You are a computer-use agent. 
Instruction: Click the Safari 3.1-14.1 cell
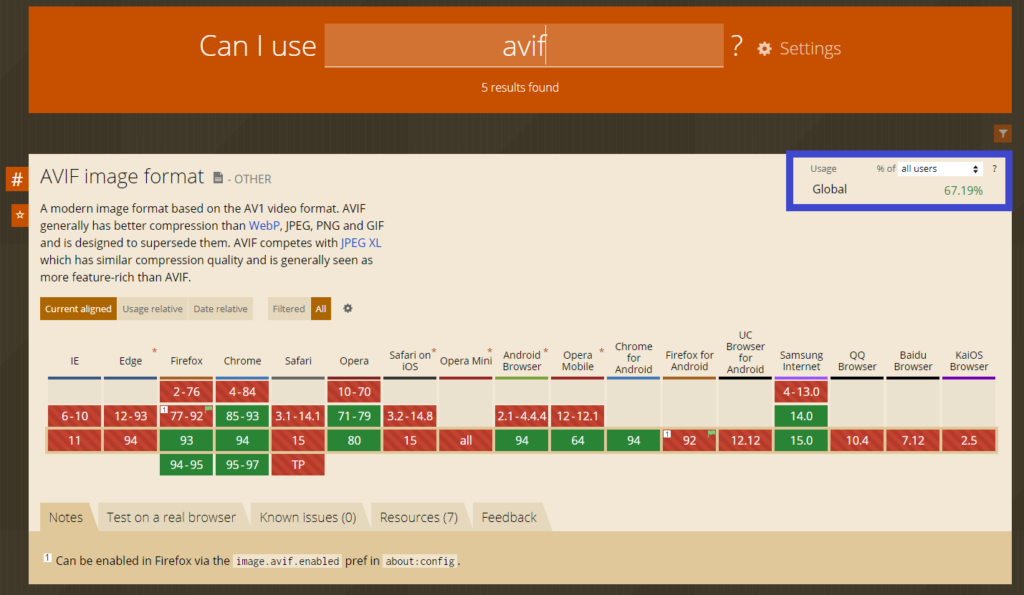[x=298, y=416]
